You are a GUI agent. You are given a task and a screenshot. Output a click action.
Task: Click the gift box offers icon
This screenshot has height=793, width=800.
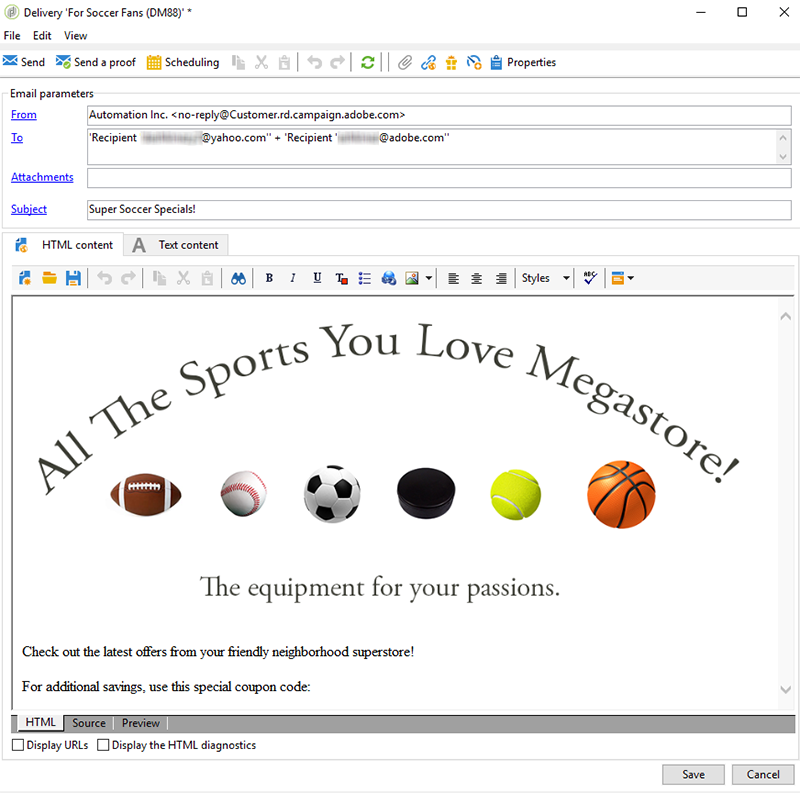[451, 62]
